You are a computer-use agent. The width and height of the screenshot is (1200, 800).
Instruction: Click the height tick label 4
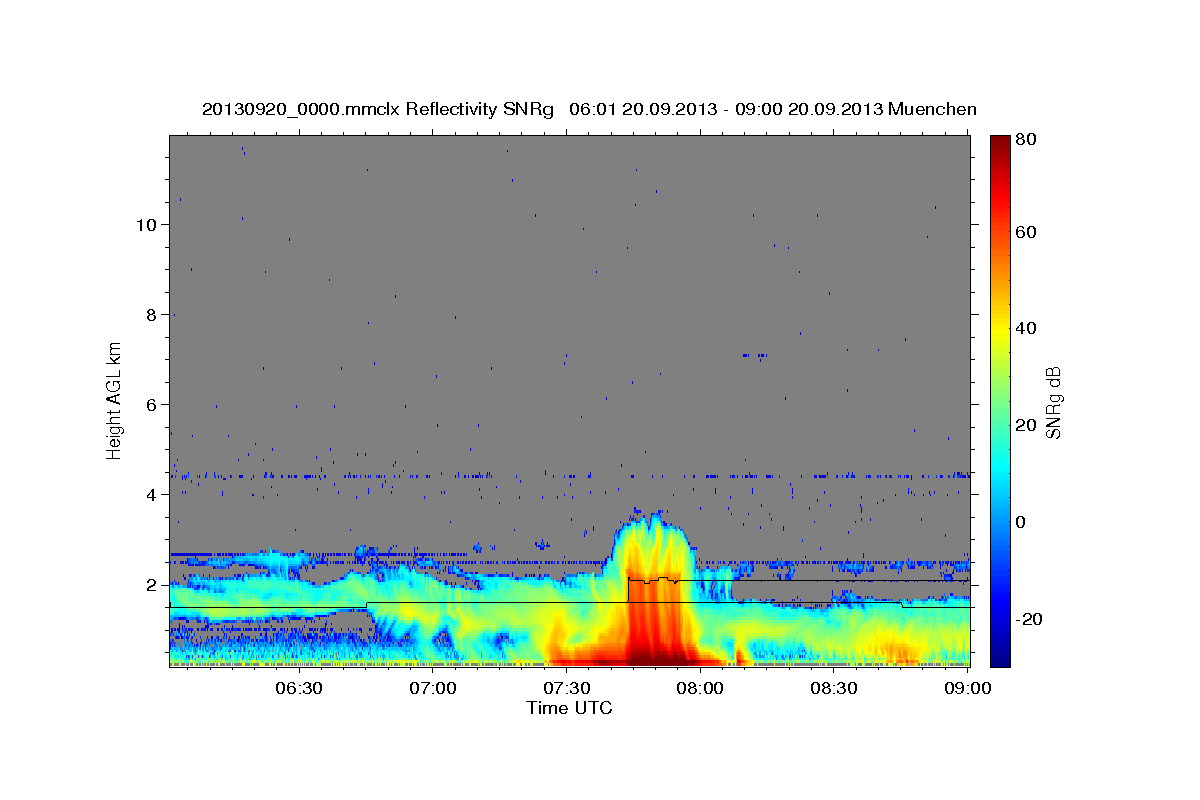(152, 495)
